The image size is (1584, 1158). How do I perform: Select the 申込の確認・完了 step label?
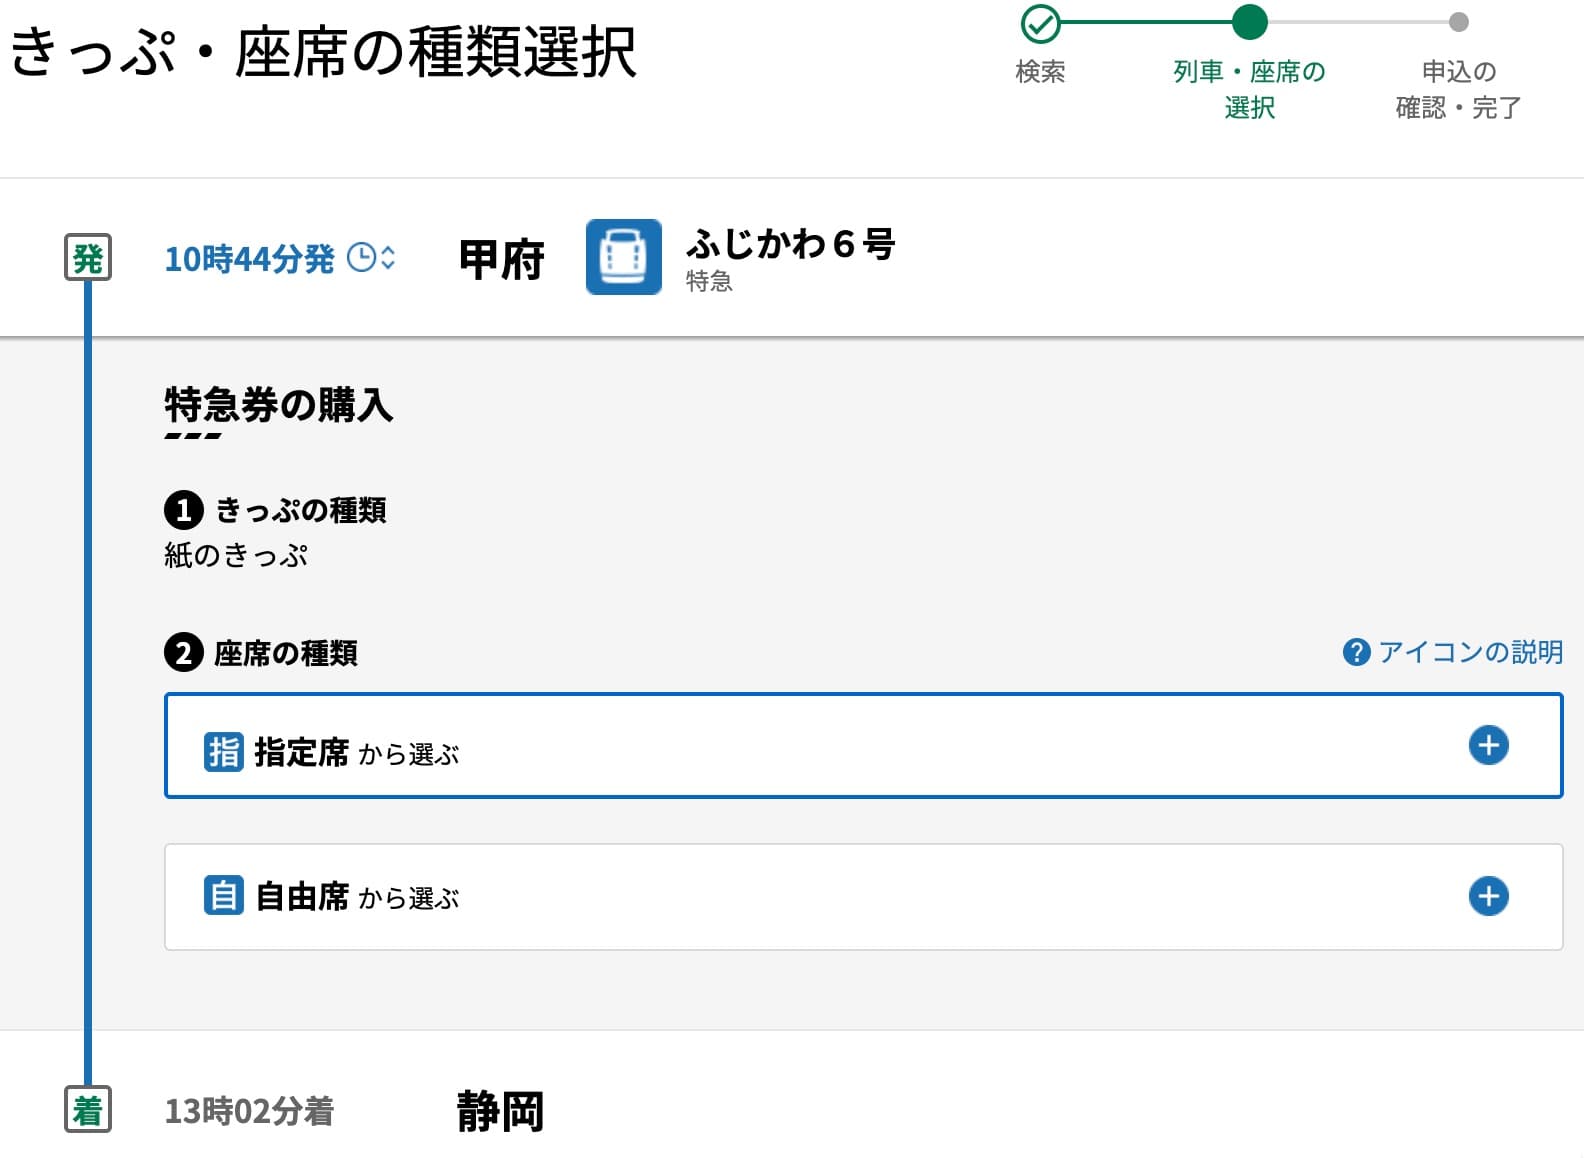pos(1459,89)
